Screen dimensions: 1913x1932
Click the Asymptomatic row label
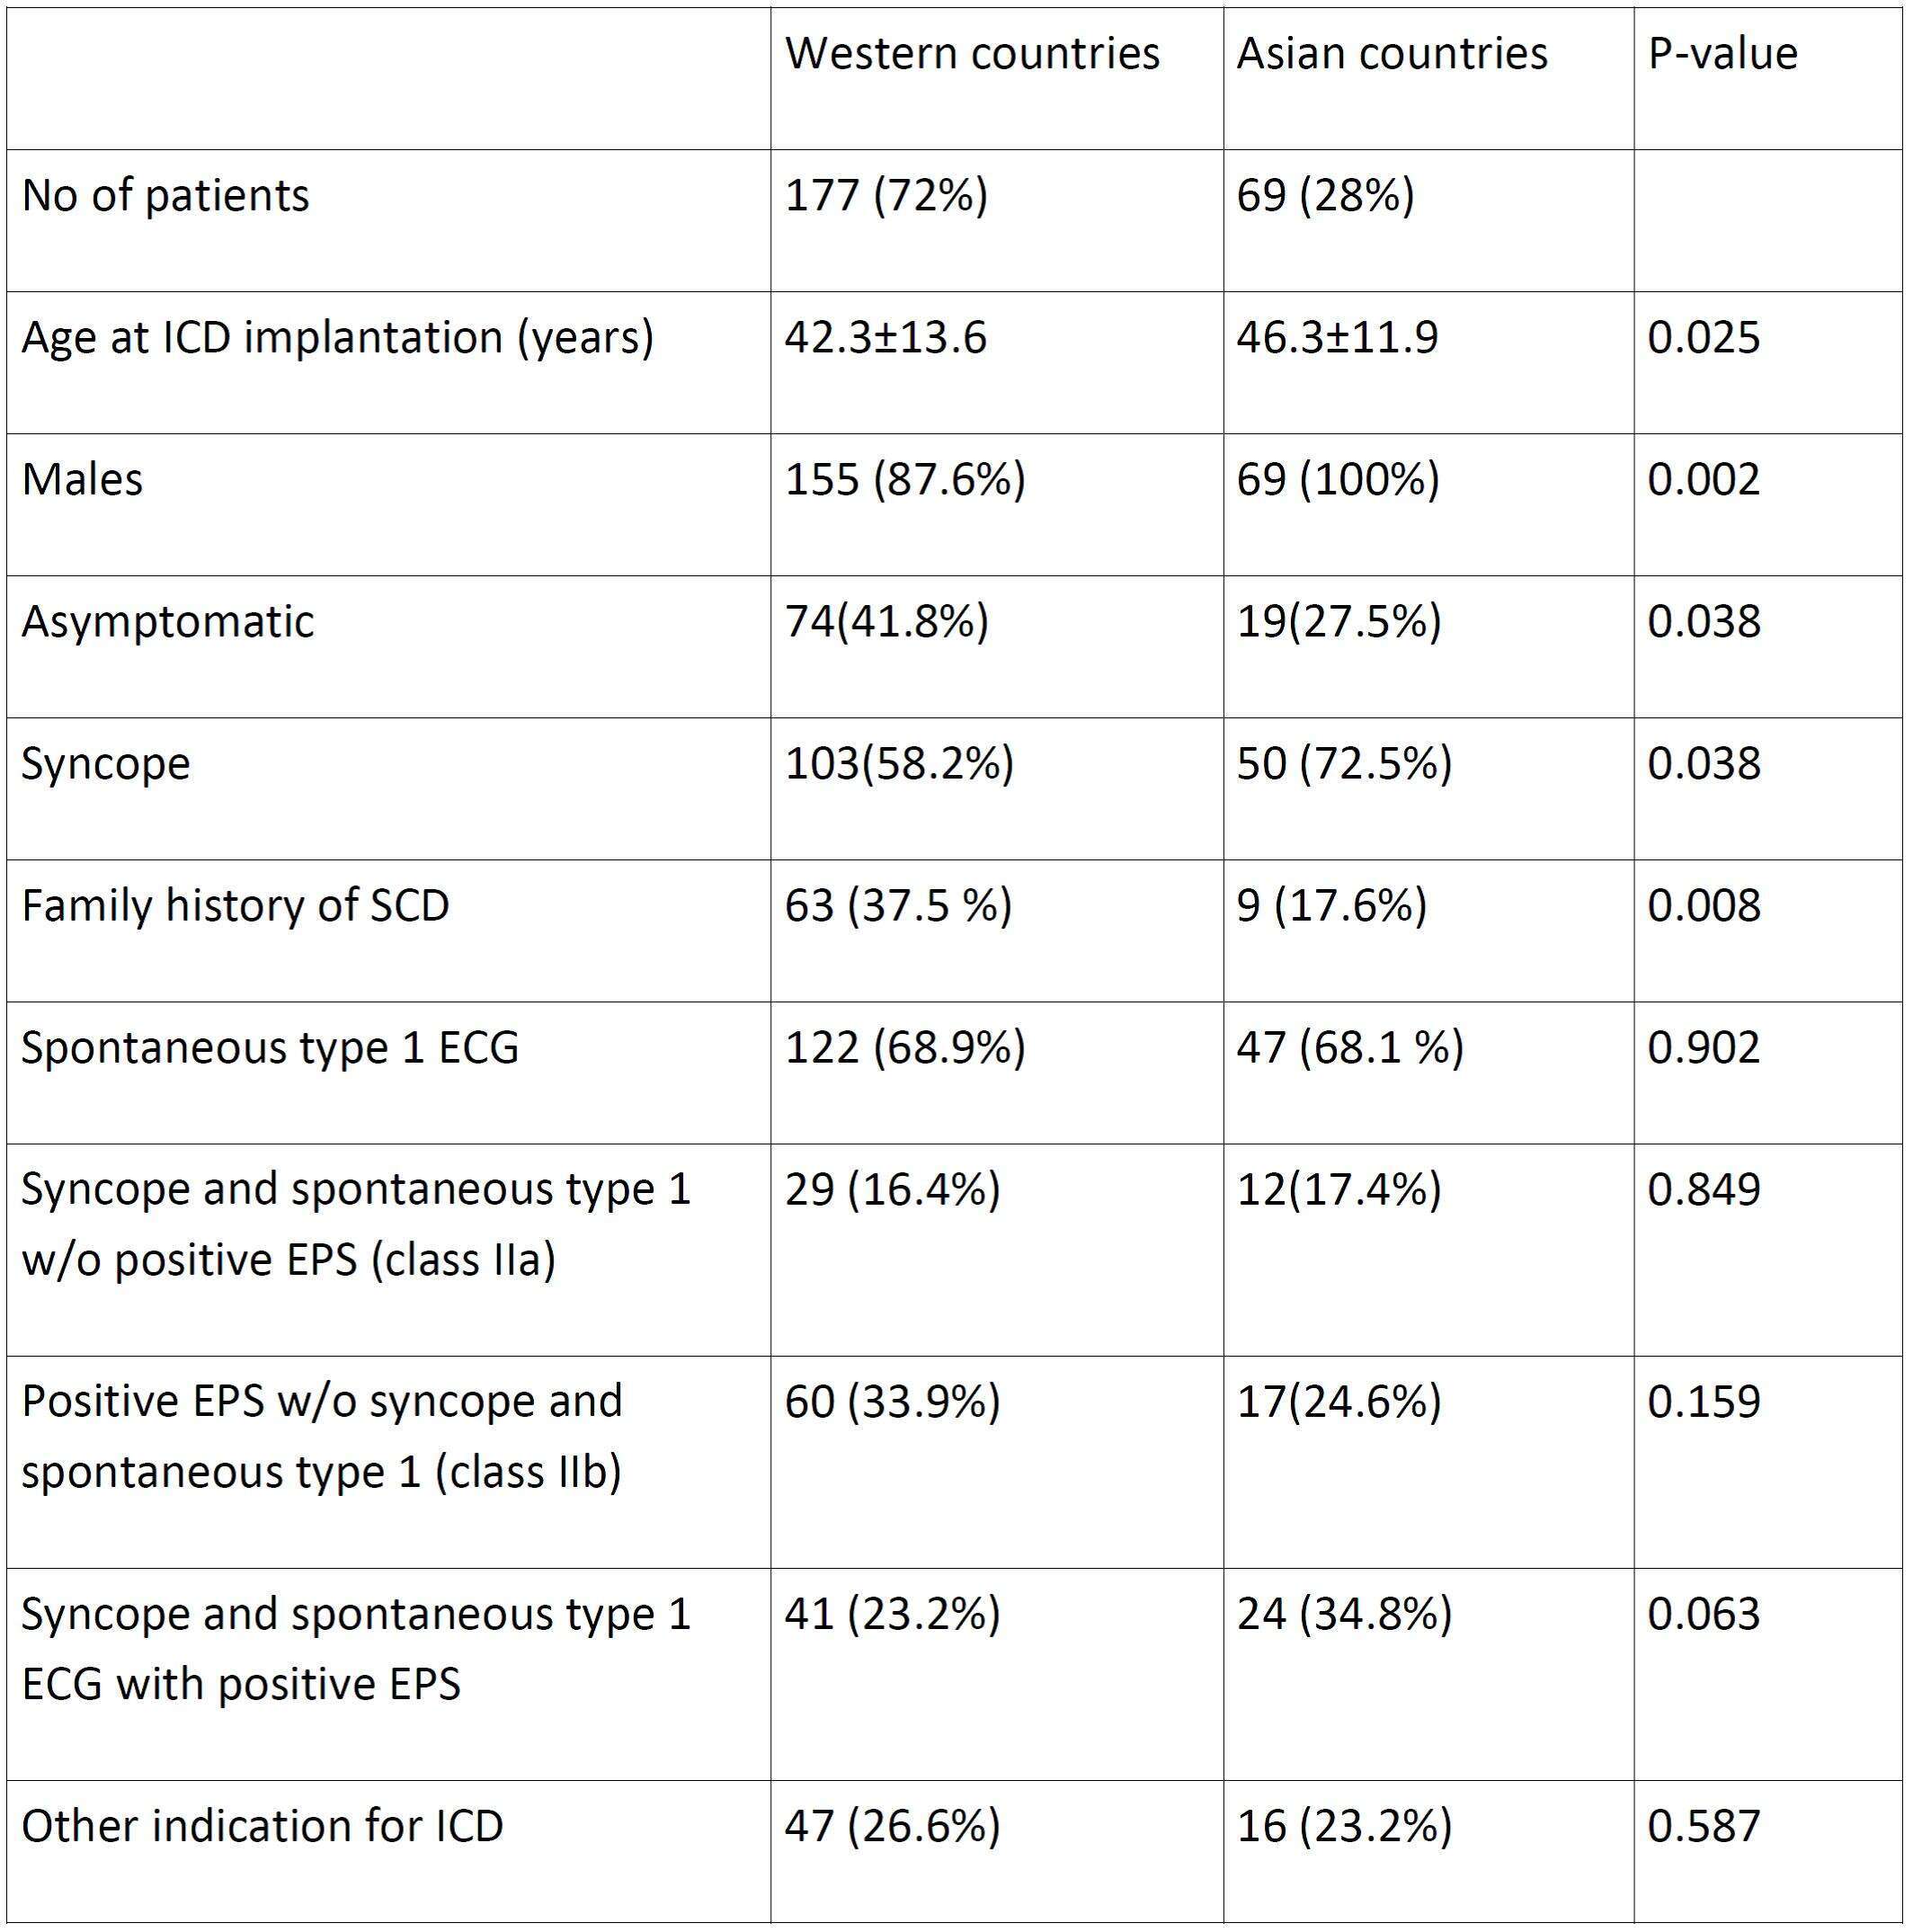point(168,622)
